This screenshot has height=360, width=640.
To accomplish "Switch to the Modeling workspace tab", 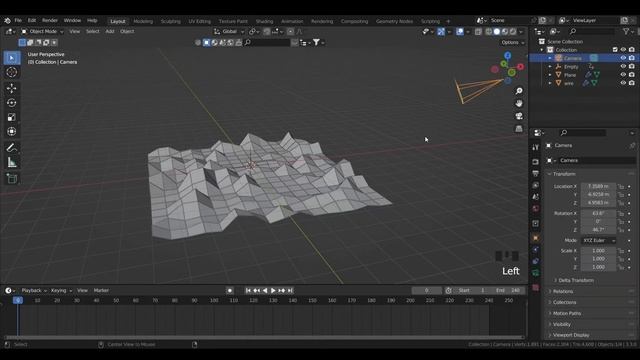I will [143, 21].
